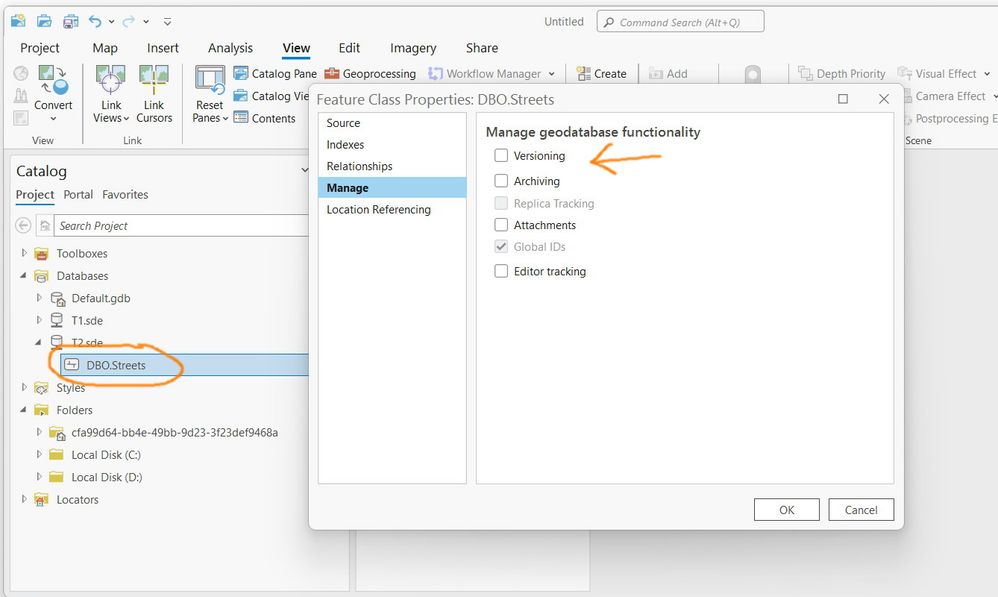This screenshot has width=998, height=597.
Task: Expand the Locators tree node
Action: click(24, 499)
